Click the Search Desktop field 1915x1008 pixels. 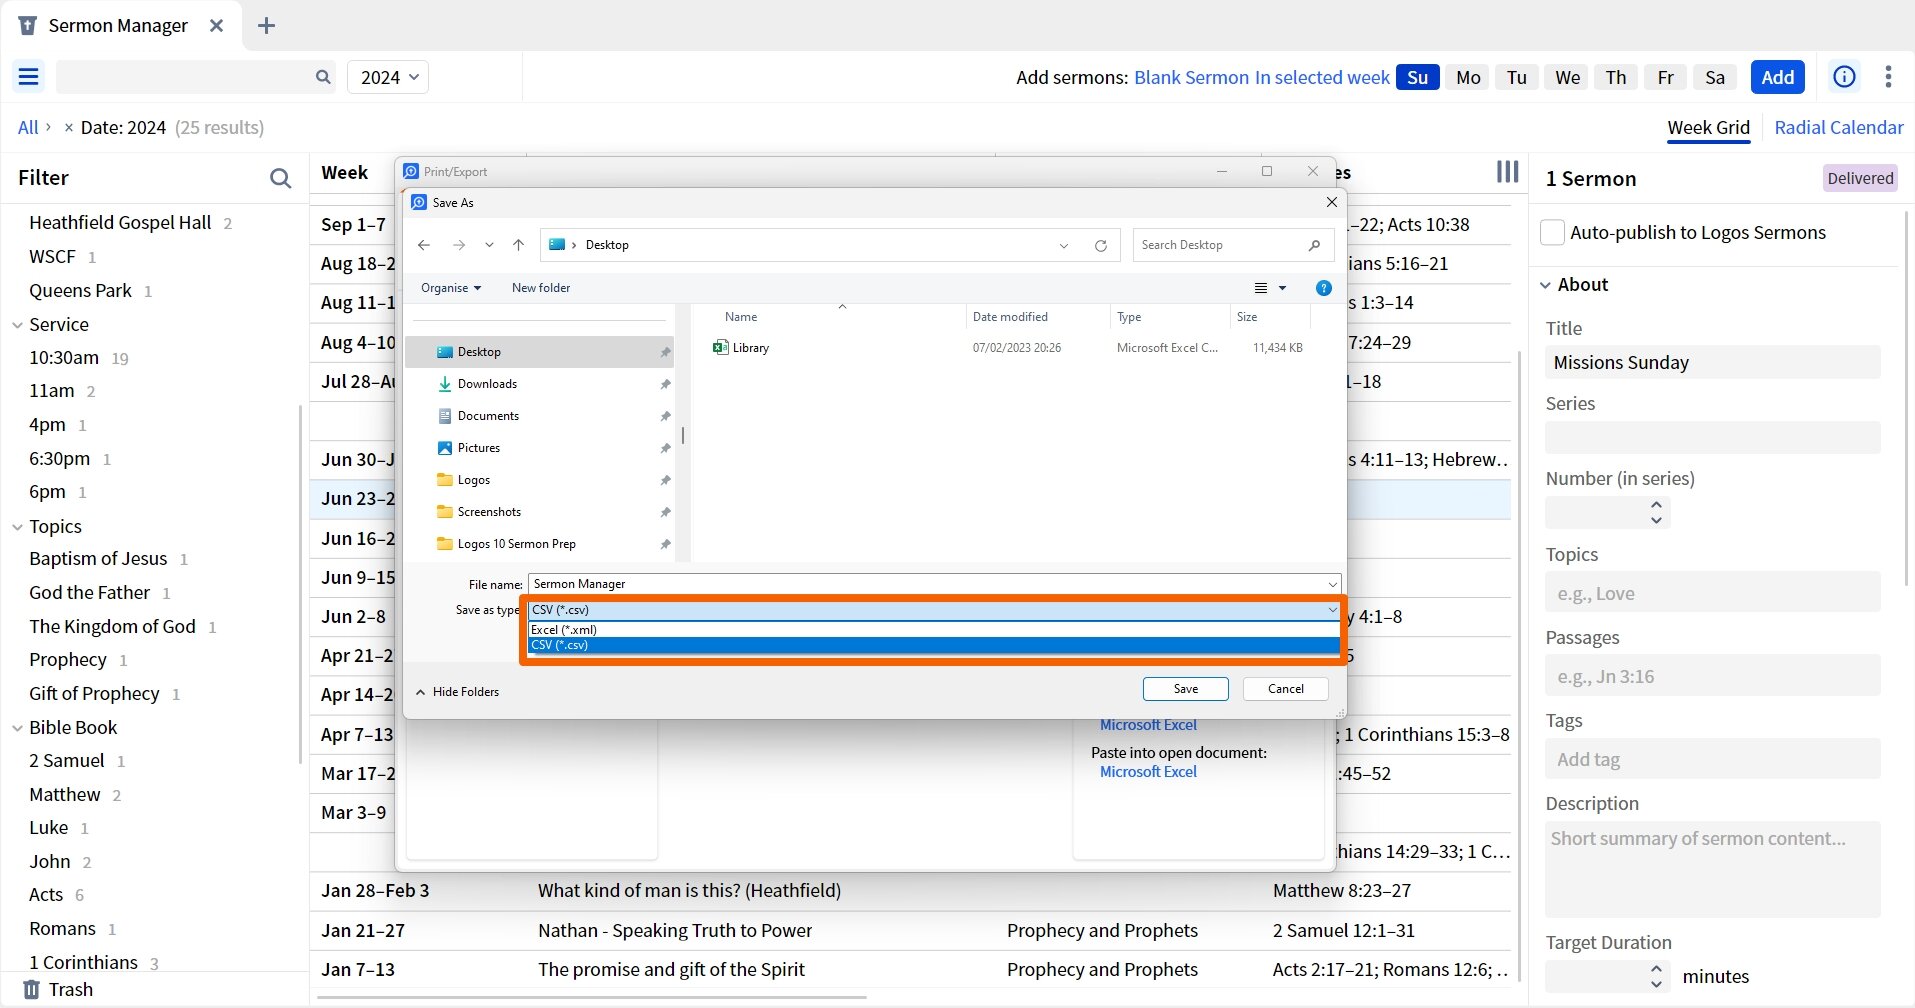[x=1233, y=245]
